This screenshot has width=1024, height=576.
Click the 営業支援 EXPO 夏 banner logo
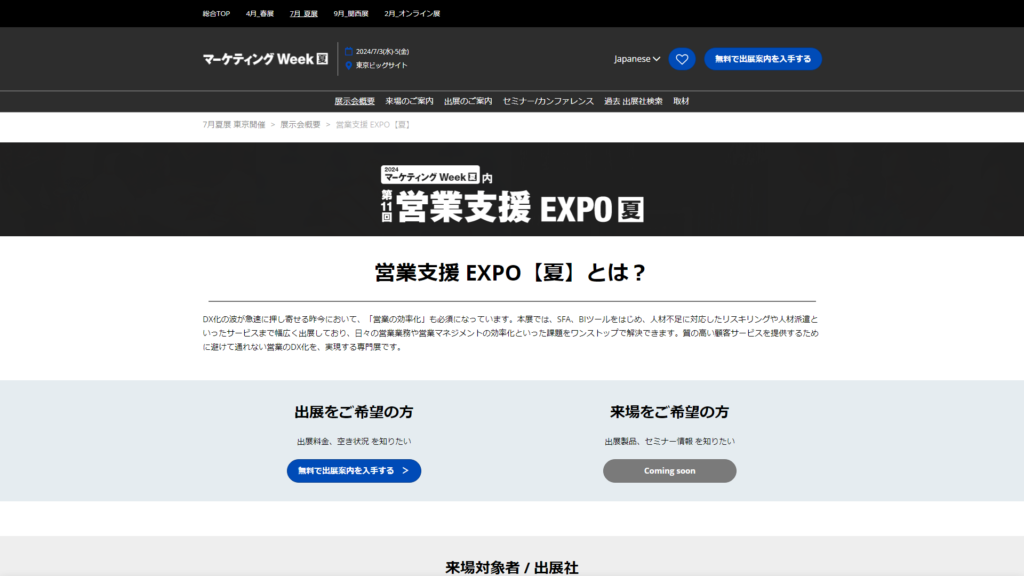coord(513,194)
